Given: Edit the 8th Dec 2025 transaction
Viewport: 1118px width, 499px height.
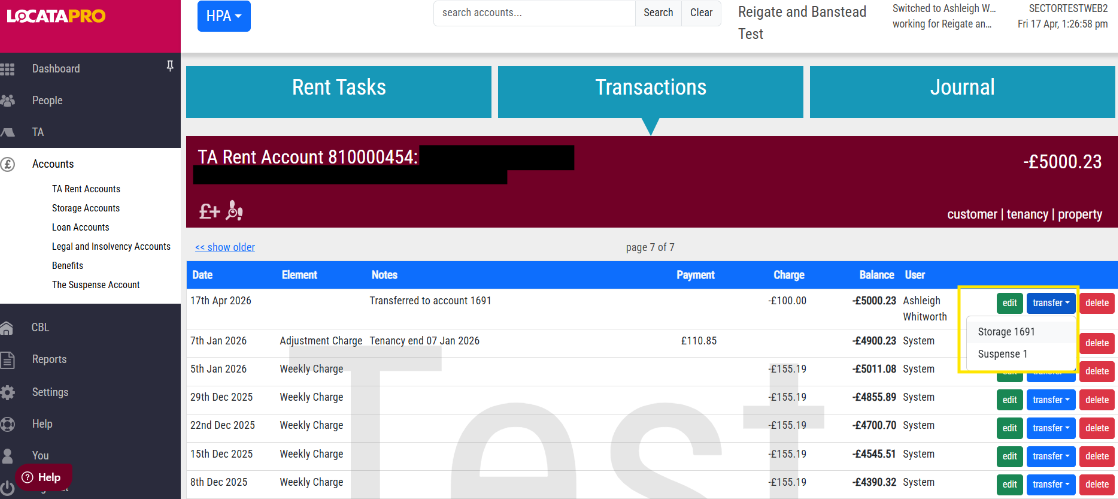Looking at the screenshot, I should pyautogui.click(x=1010, y=485).
